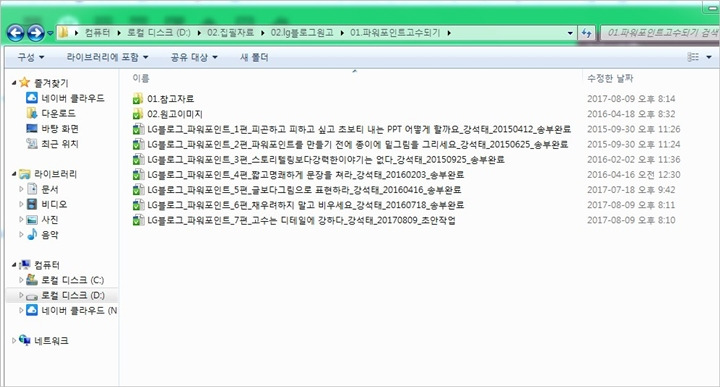Click the 음악 library icon

32,234
